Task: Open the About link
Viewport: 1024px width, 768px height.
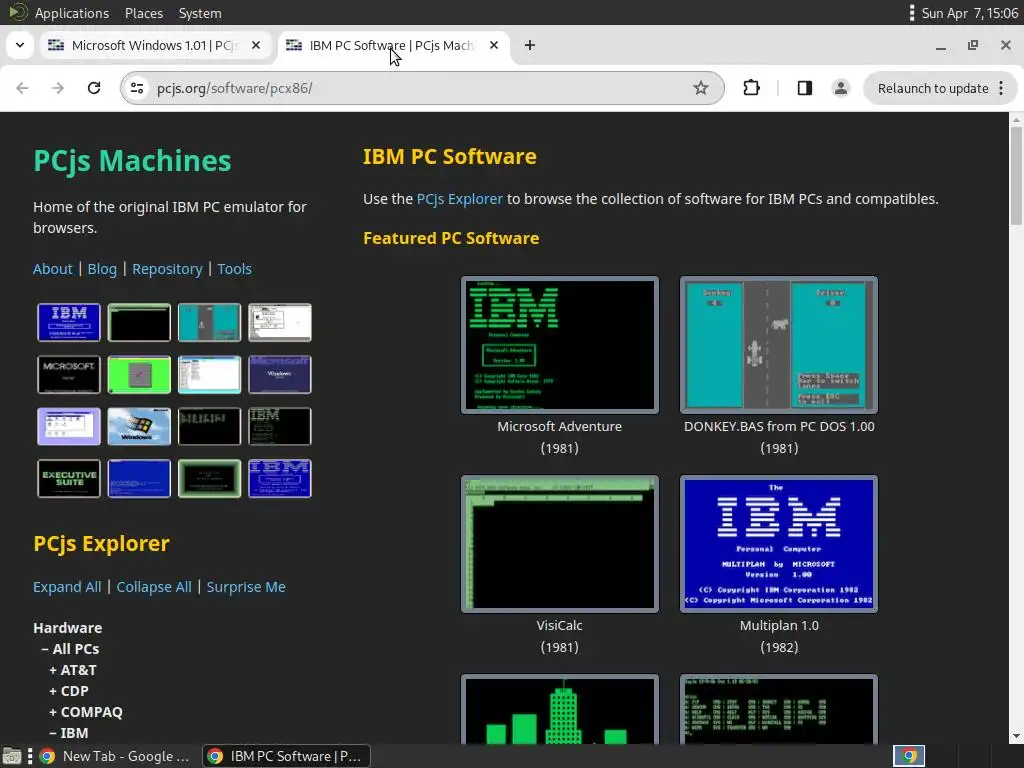Action: click(52, 269)
